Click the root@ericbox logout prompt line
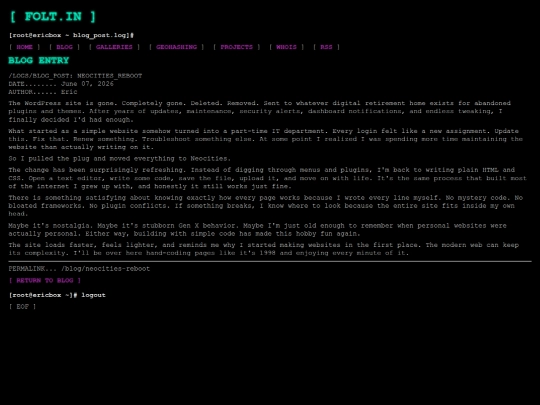540x405 pixels. click(57, 295)
